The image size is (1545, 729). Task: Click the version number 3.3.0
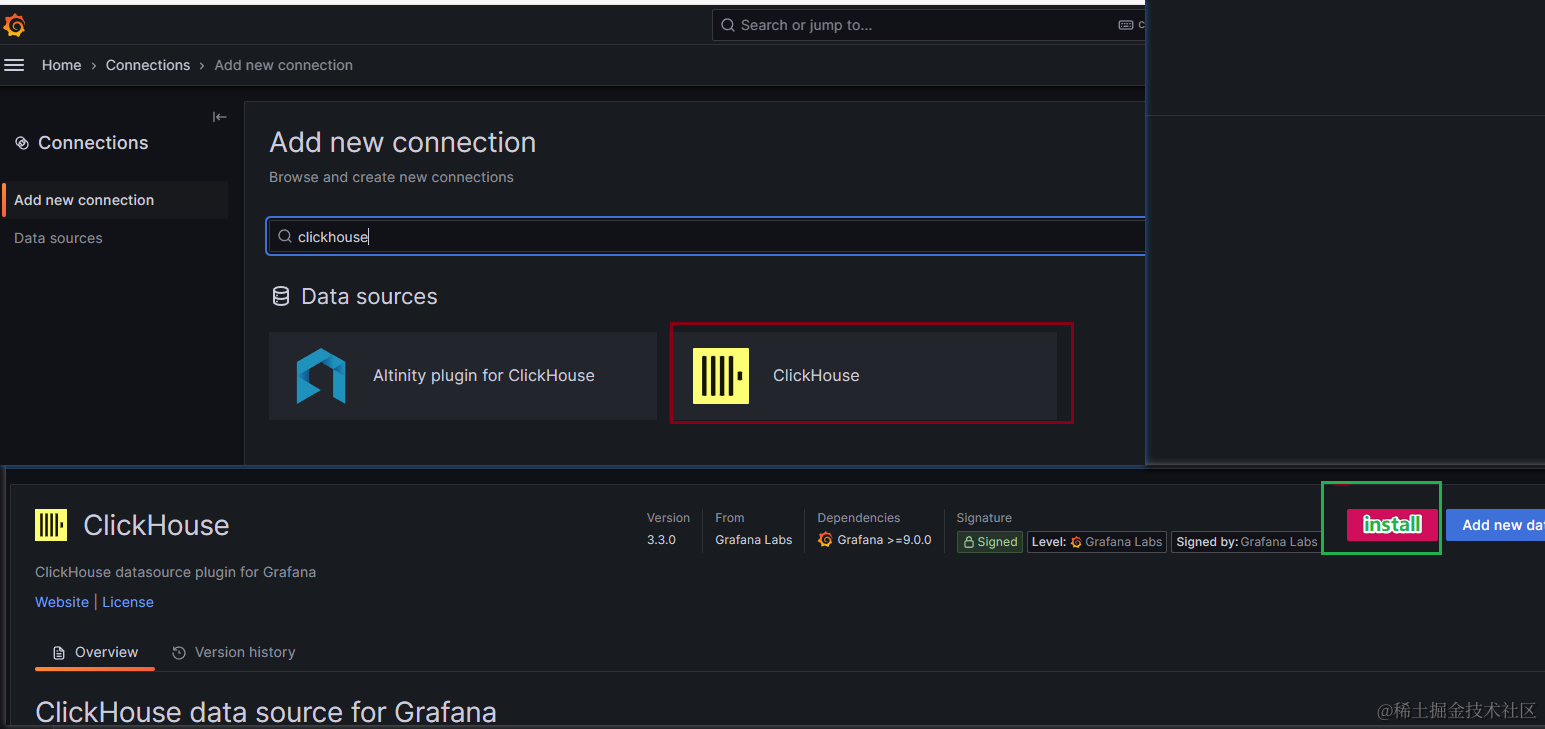click(x=661, y=540)
